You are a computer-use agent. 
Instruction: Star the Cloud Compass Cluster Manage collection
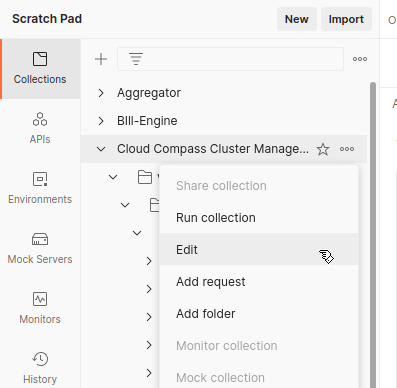tap(322, 149)
